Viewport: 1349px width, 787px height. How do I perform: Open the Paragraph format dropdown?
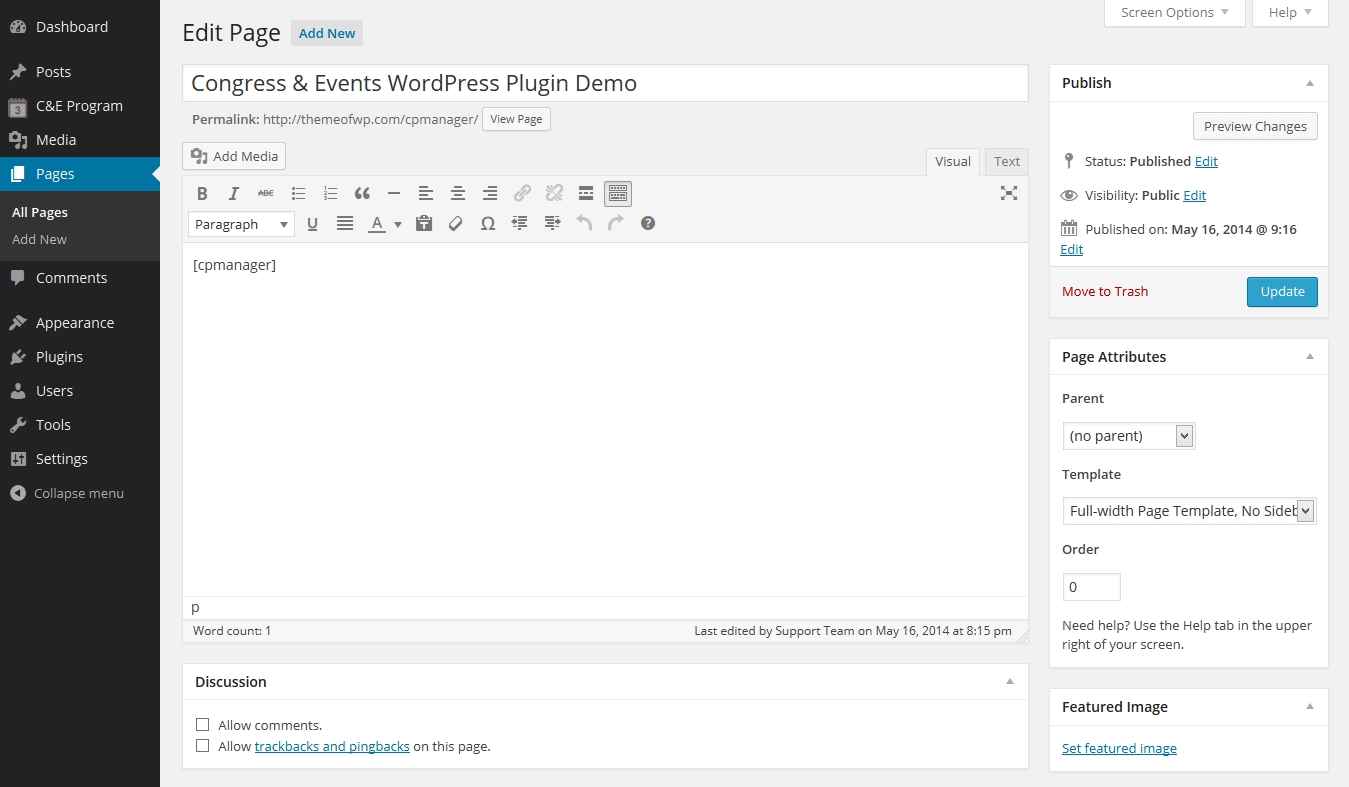coord(241,224)
